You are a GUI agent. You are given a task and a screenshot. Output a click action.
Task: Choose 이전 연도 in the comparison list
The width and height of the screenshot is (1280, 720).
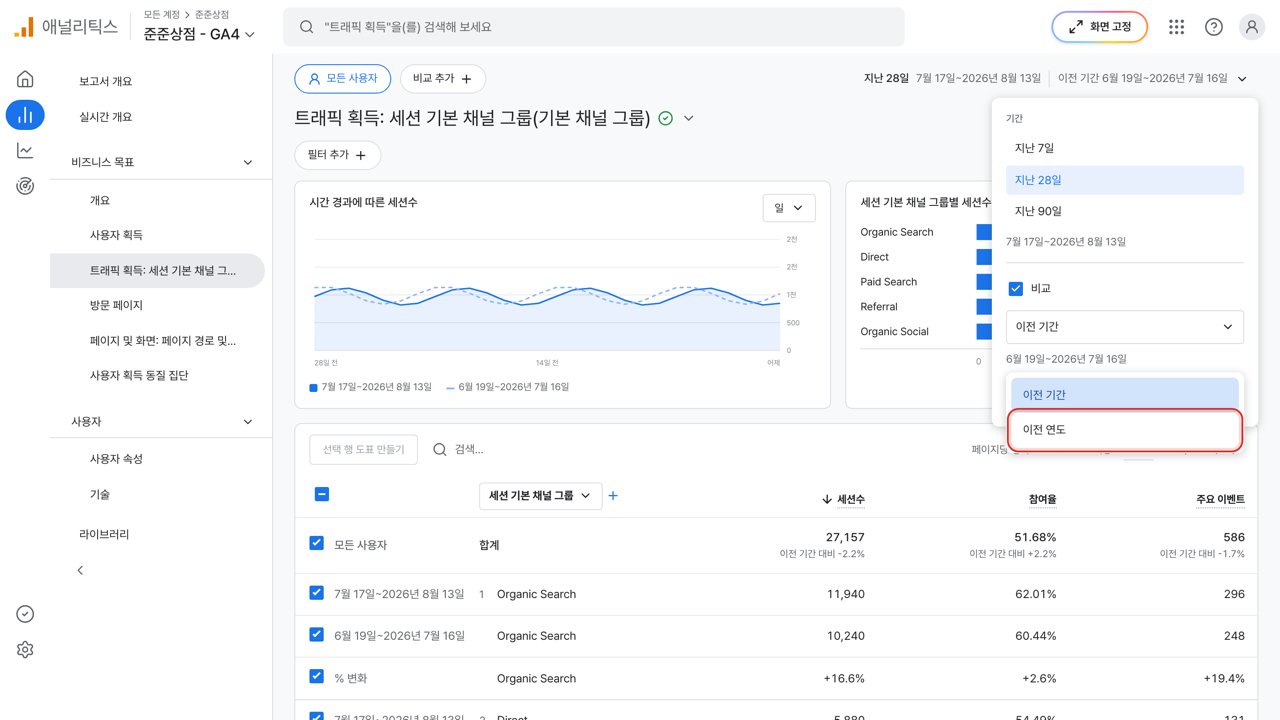click(x=1125, y=430)
